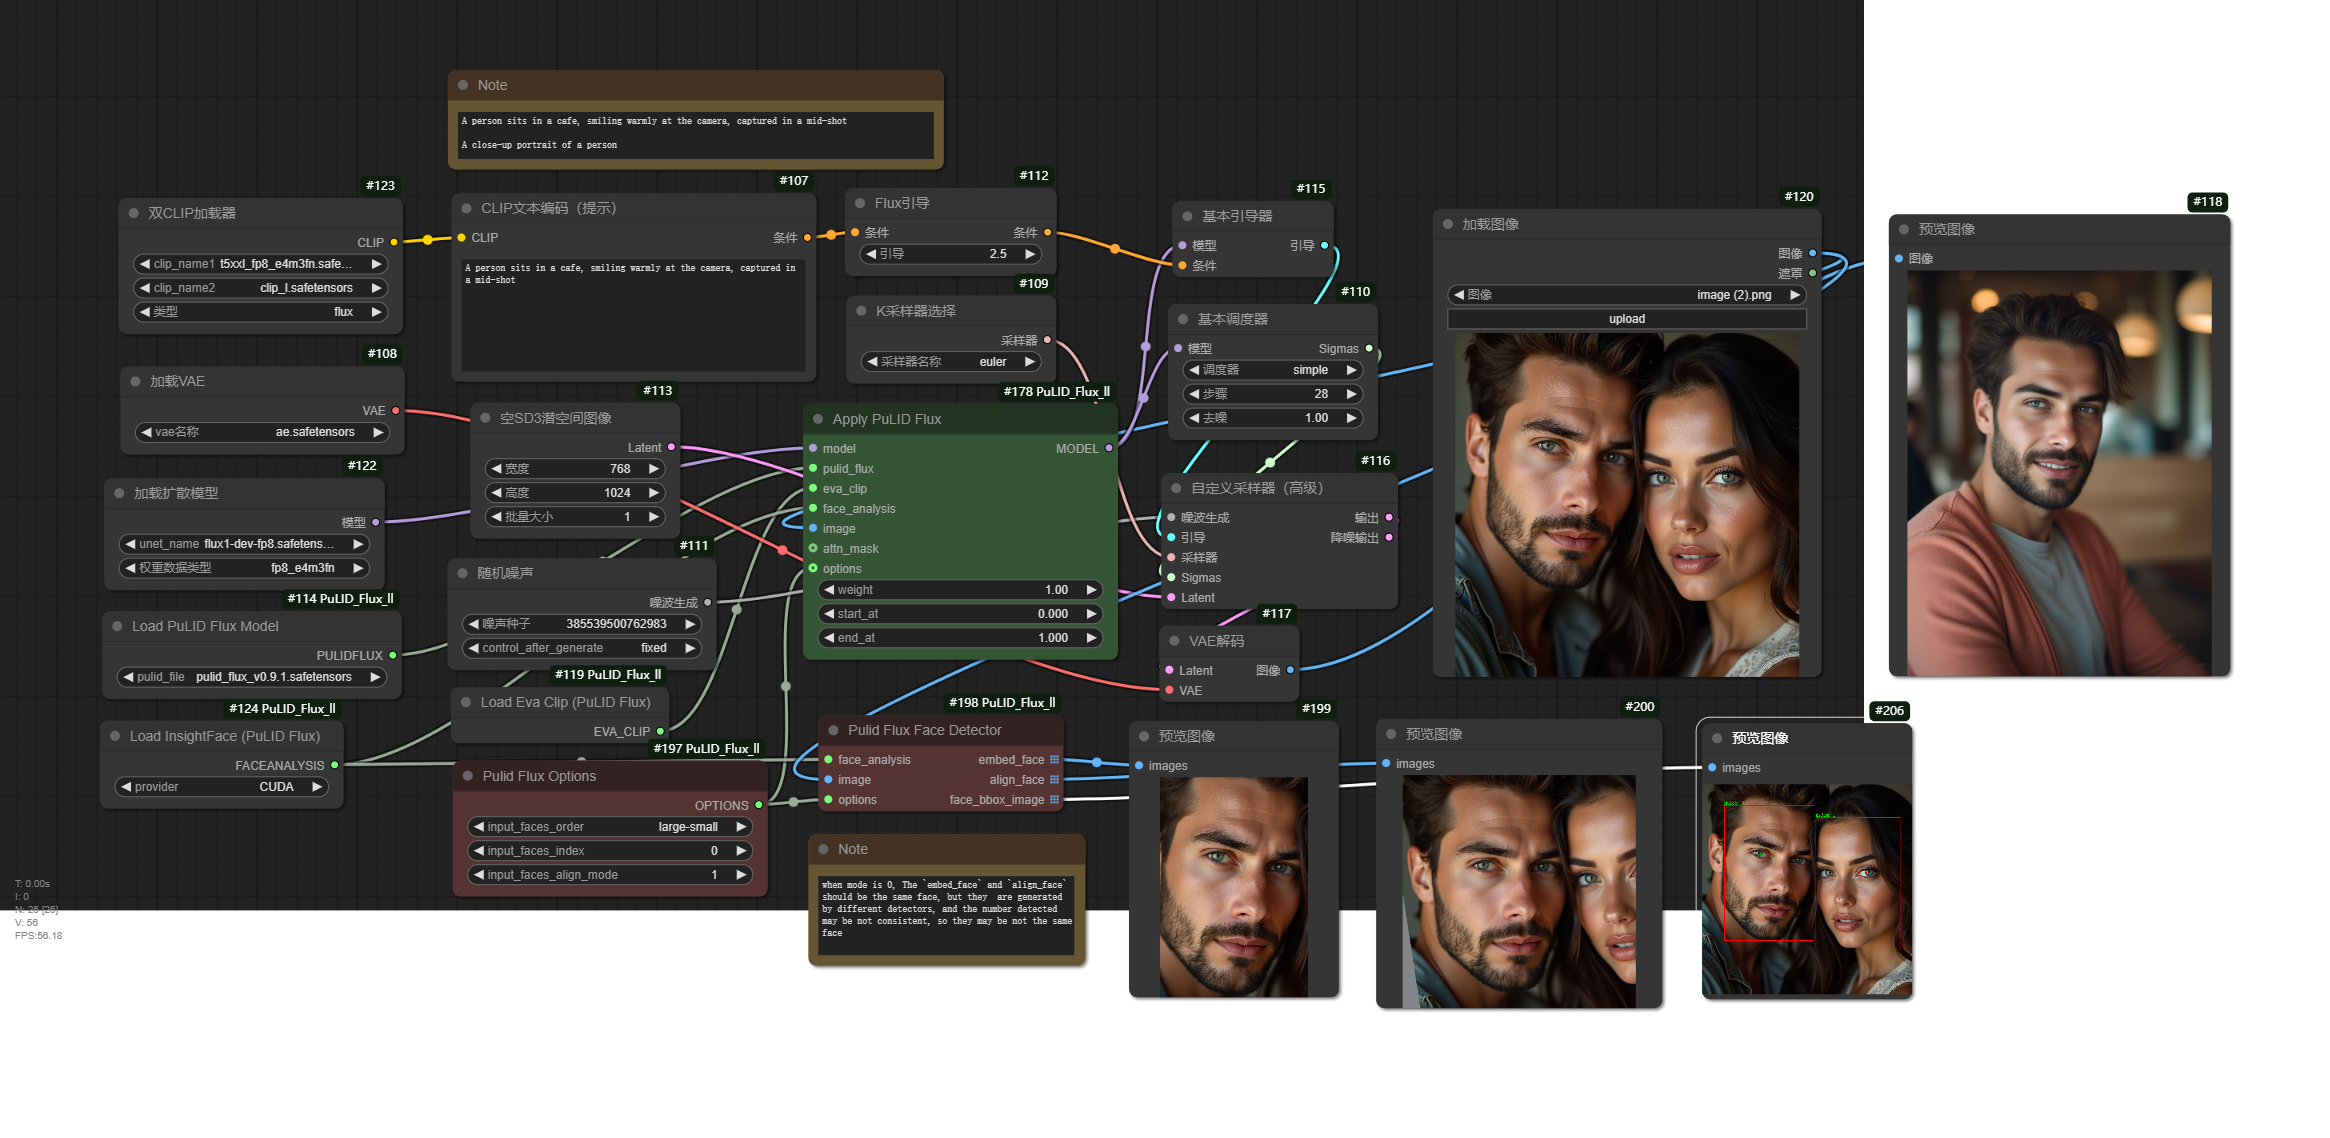Collapse the Apply PuLID Flux node via its title dot
Screen dimensions: 2330x1138
pos(818,419)
